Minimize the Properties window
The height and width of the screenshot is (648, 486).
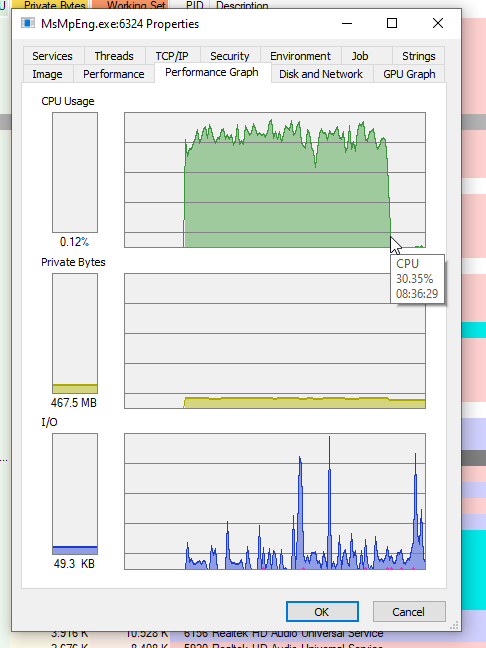pos(347,24)
